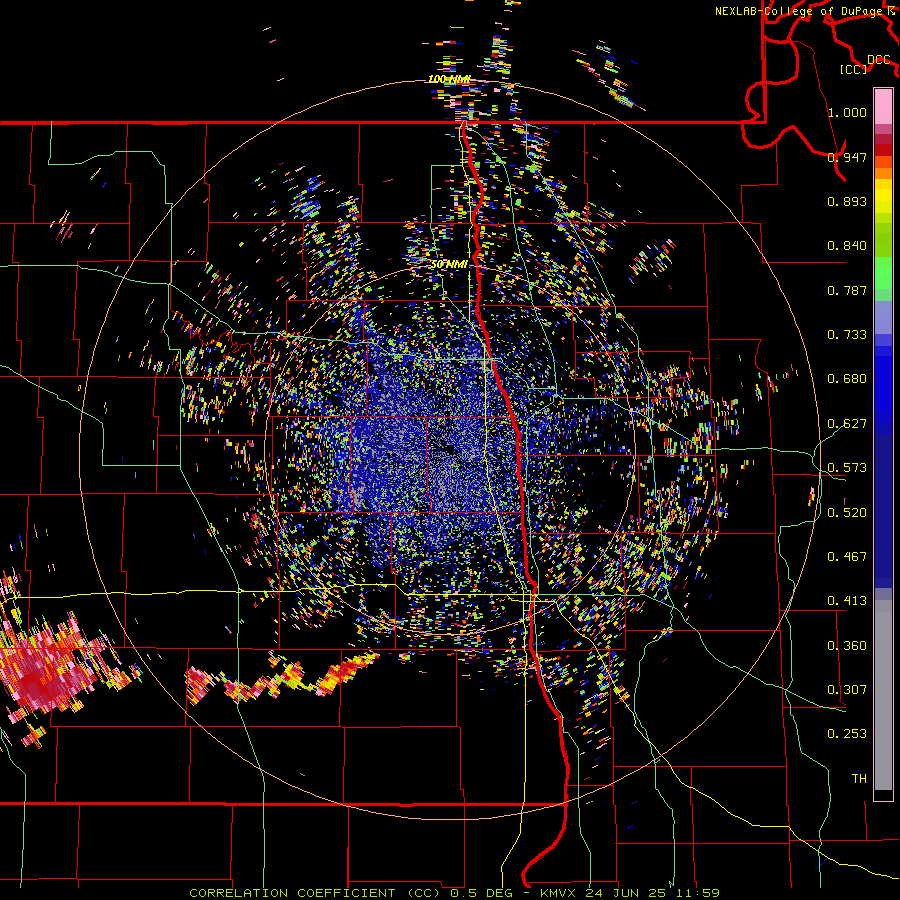900x900 pixels.
Task: Click the 0.787 scale label
Action: click(x=847, y=290)
